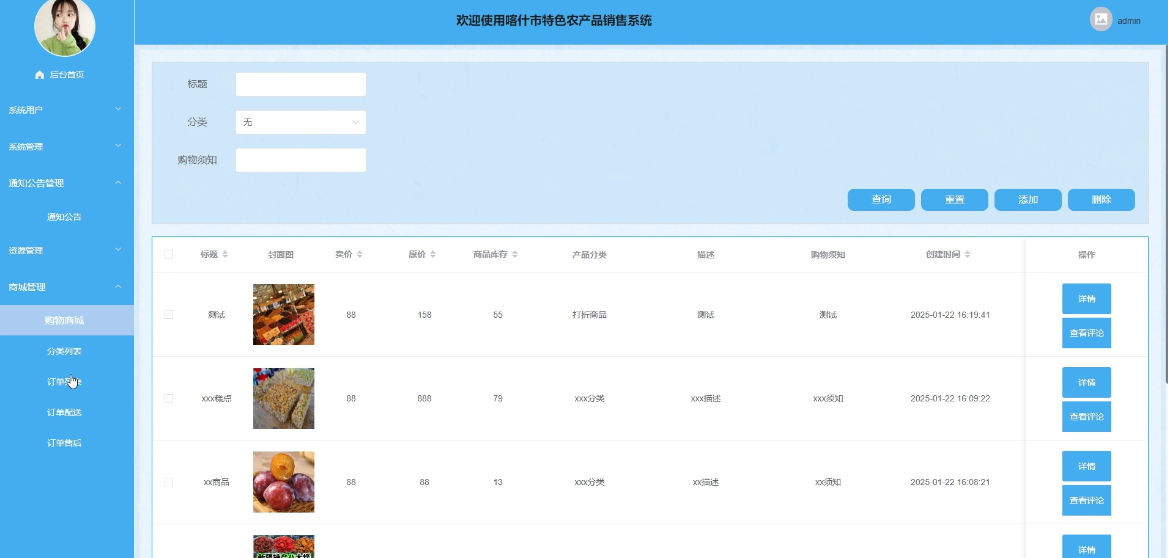Click the home icon beside 后台首页
Image resolution: width=1168 pixels, height=558 pixels.
coord(39,74)
